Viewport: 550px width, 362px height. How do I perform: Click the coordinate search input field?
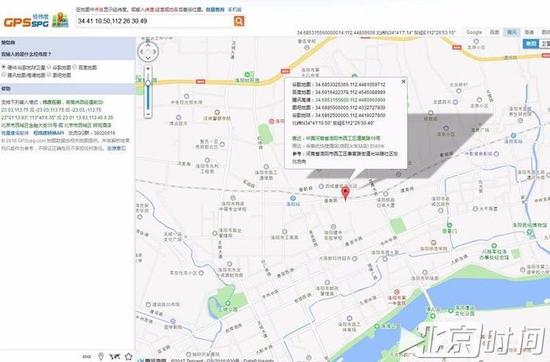(x=154, y=21)
